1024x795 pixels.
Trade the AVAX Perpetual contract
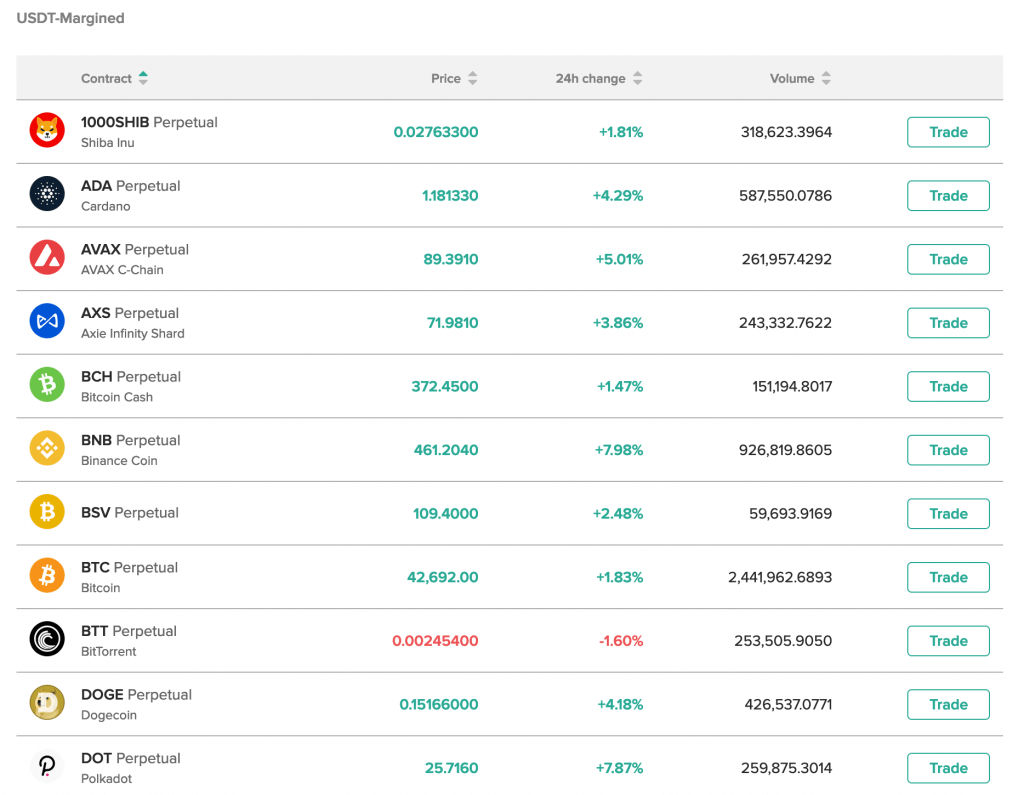point(948,259)
